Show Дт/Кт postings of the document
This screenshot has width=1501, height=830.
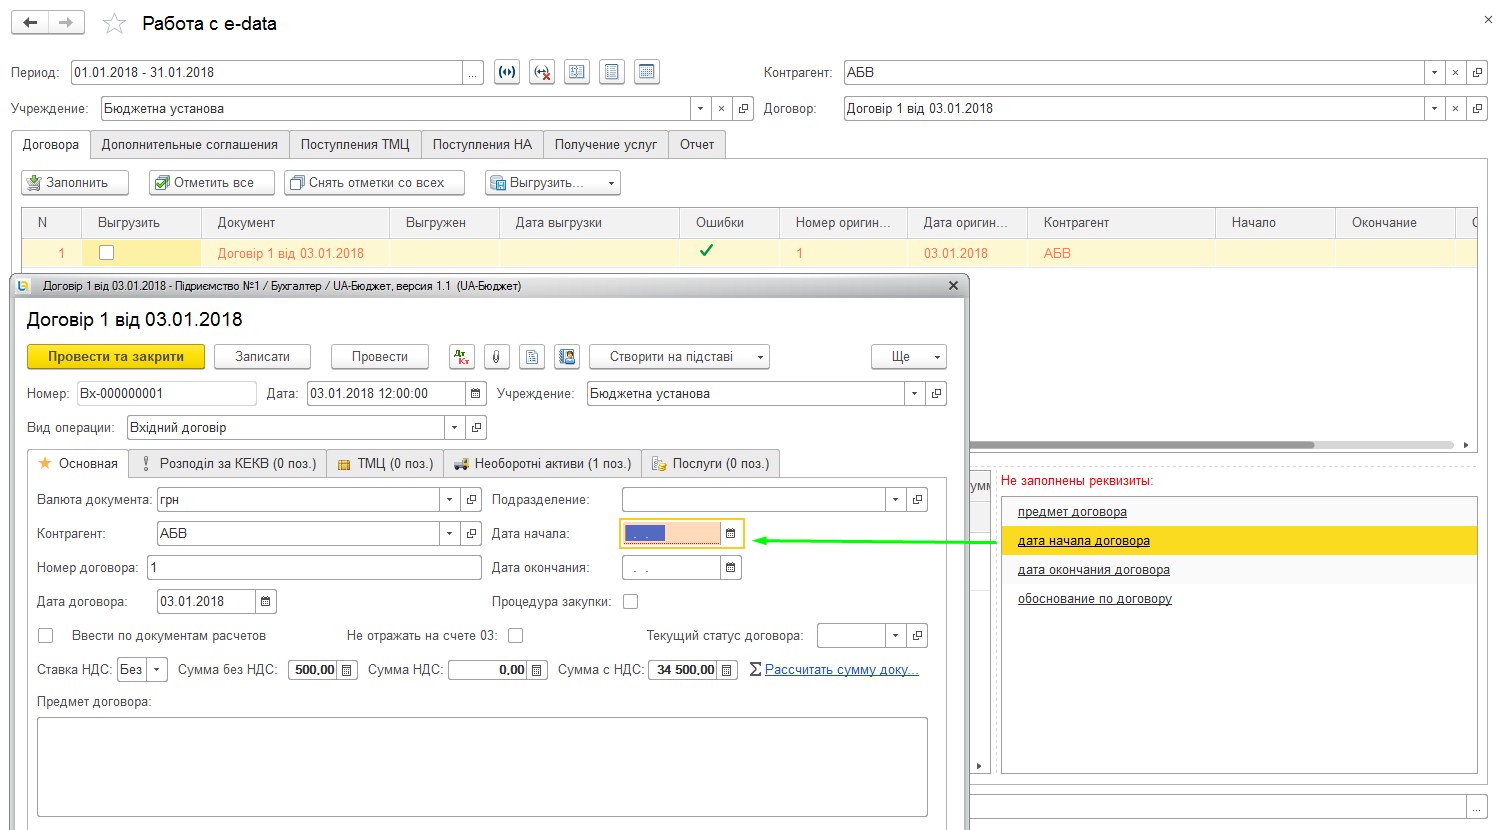pyautogui.click(x=462, y=356)
